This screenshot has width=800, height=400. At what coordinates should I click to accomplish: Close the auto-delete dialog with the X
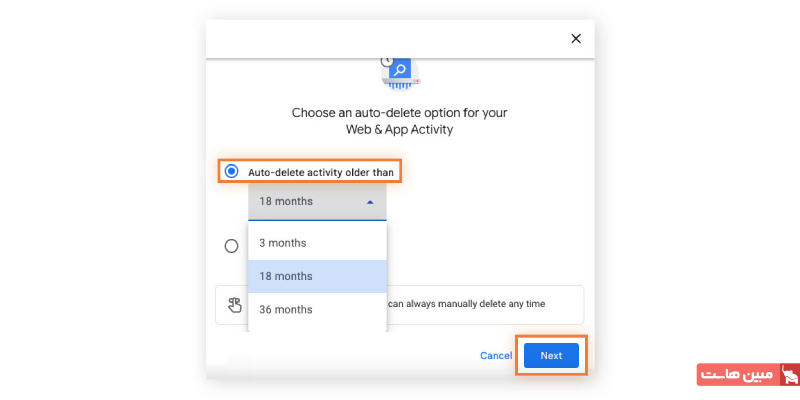(x=575, y=39)
